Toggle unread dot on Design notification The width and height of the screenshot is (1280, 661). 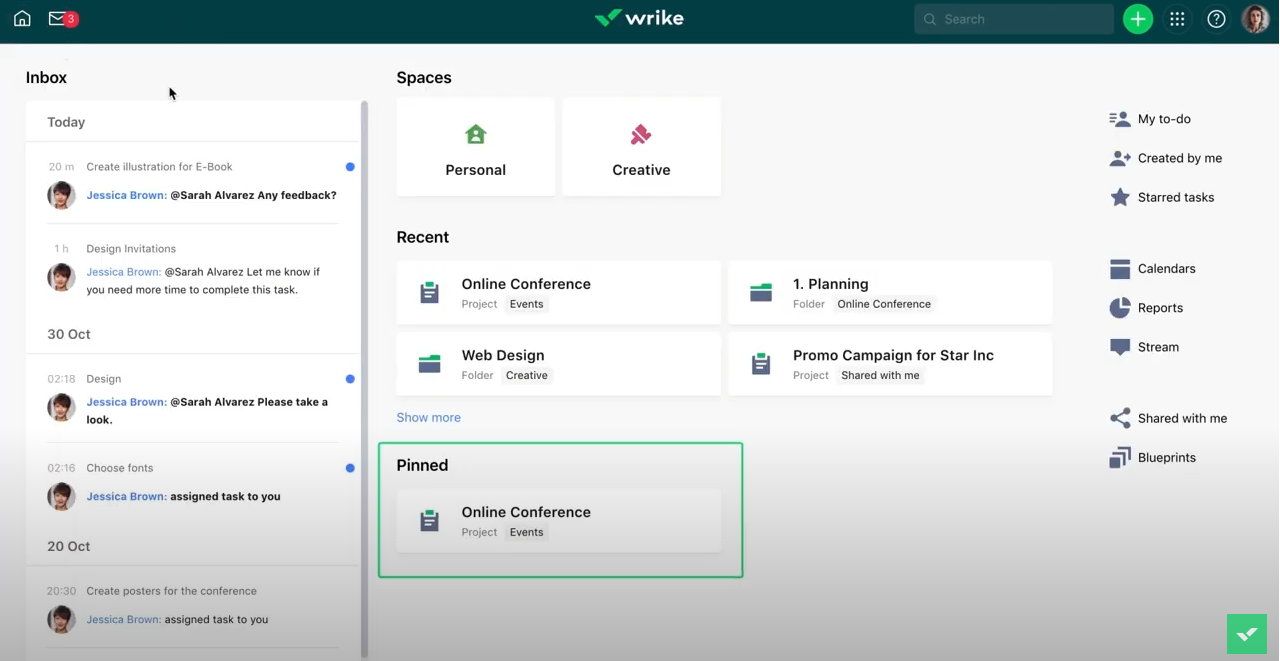pyautogui.click(x=350, y=379)
